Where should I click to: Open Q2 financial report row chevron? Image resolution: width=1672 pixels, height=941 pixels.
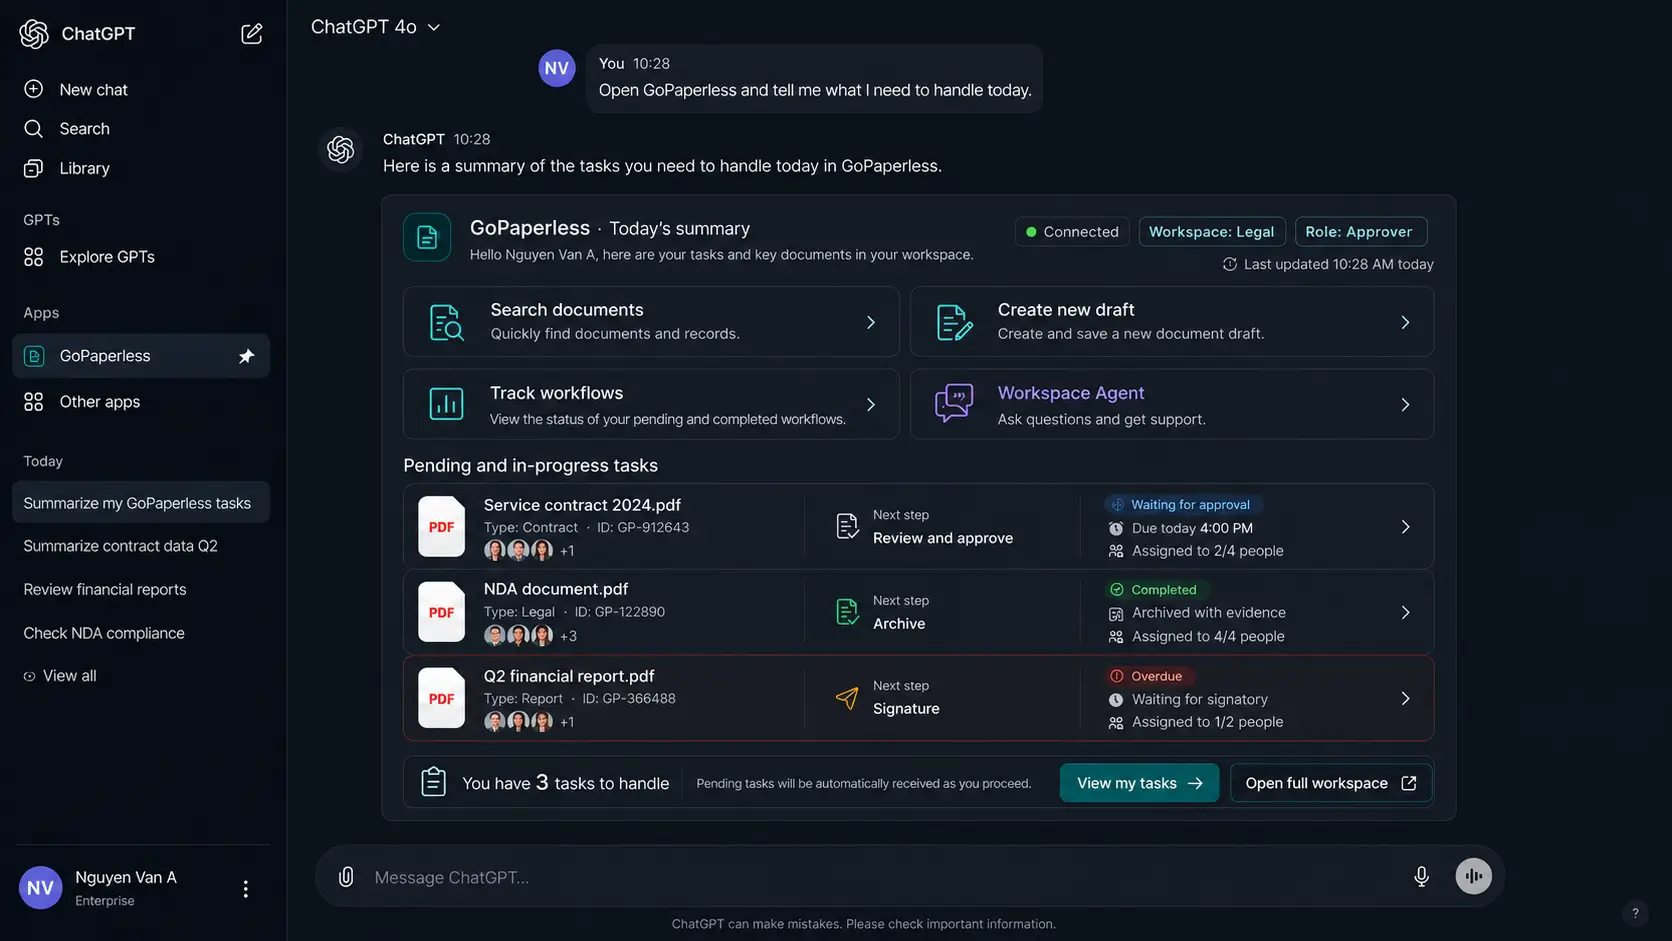pos(1405,698)
